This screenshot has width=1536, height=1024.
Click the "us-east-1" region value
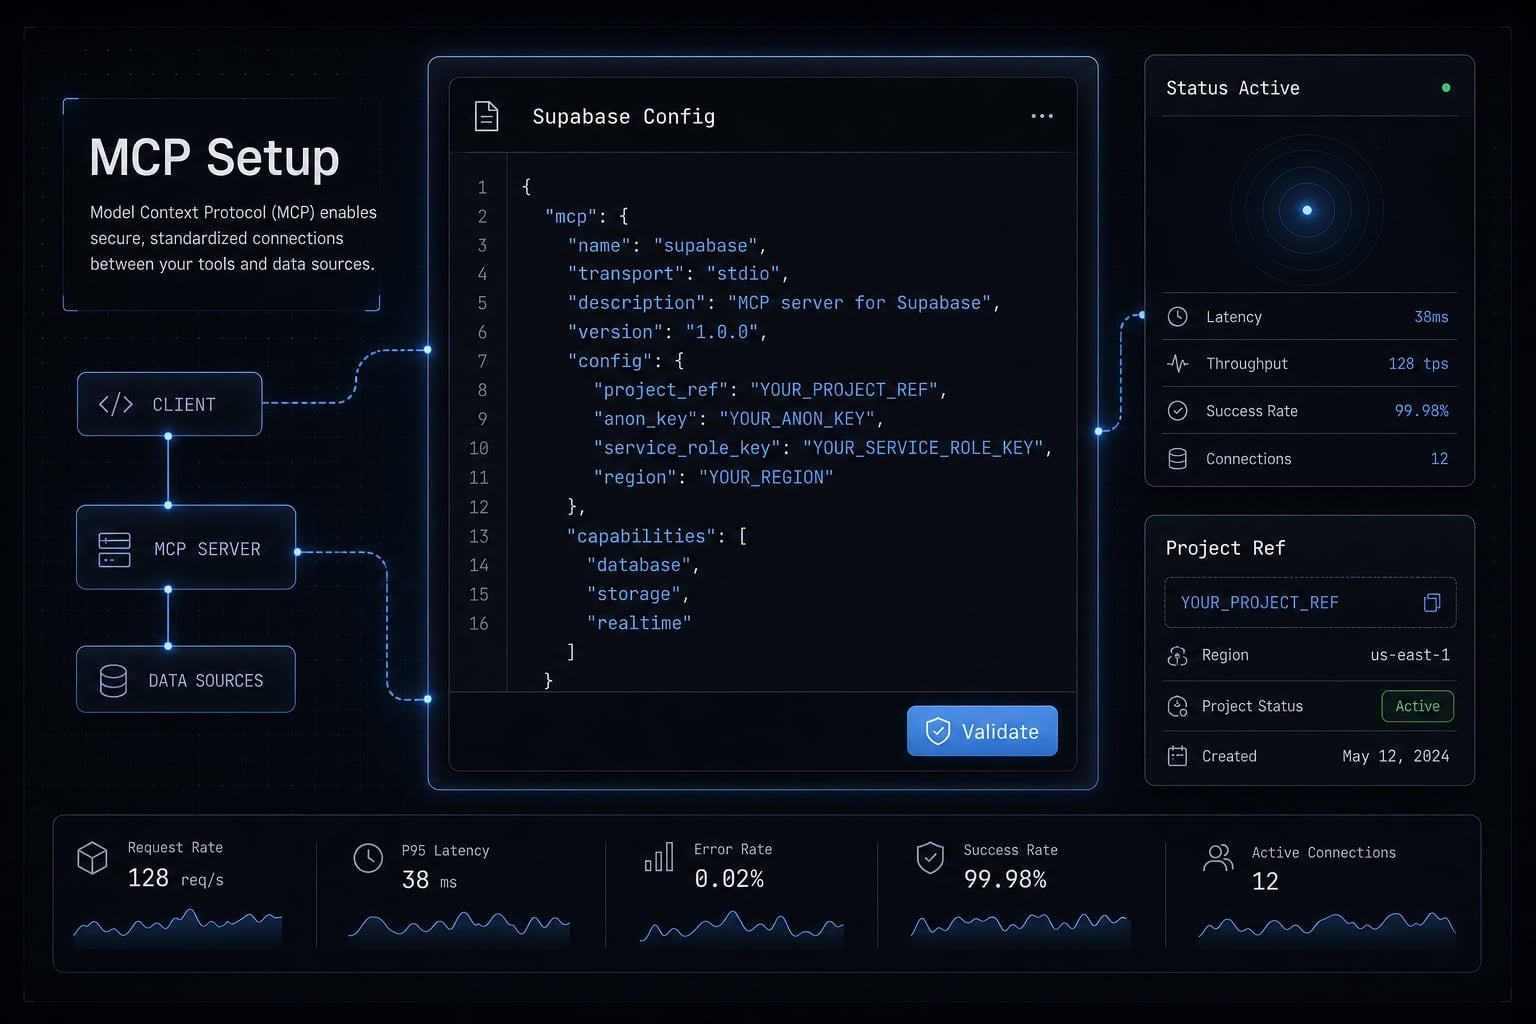pyautogui.click(x=1410, y=655)
